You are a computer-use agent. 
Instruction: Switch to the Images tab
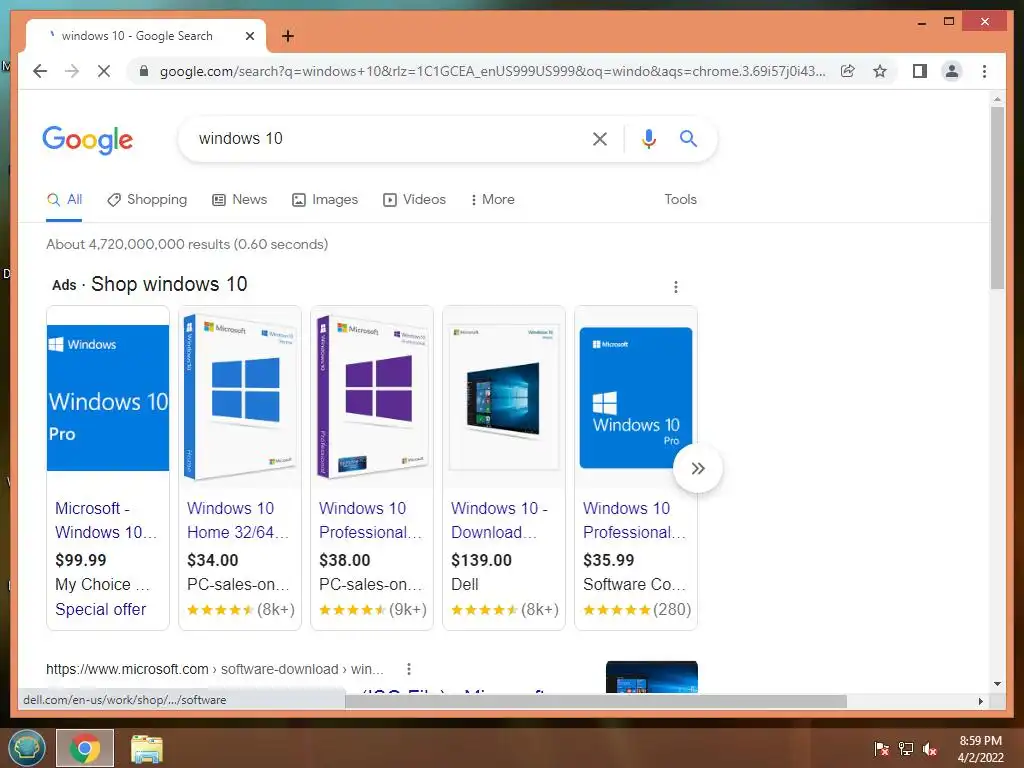click(x=325, y=200)
